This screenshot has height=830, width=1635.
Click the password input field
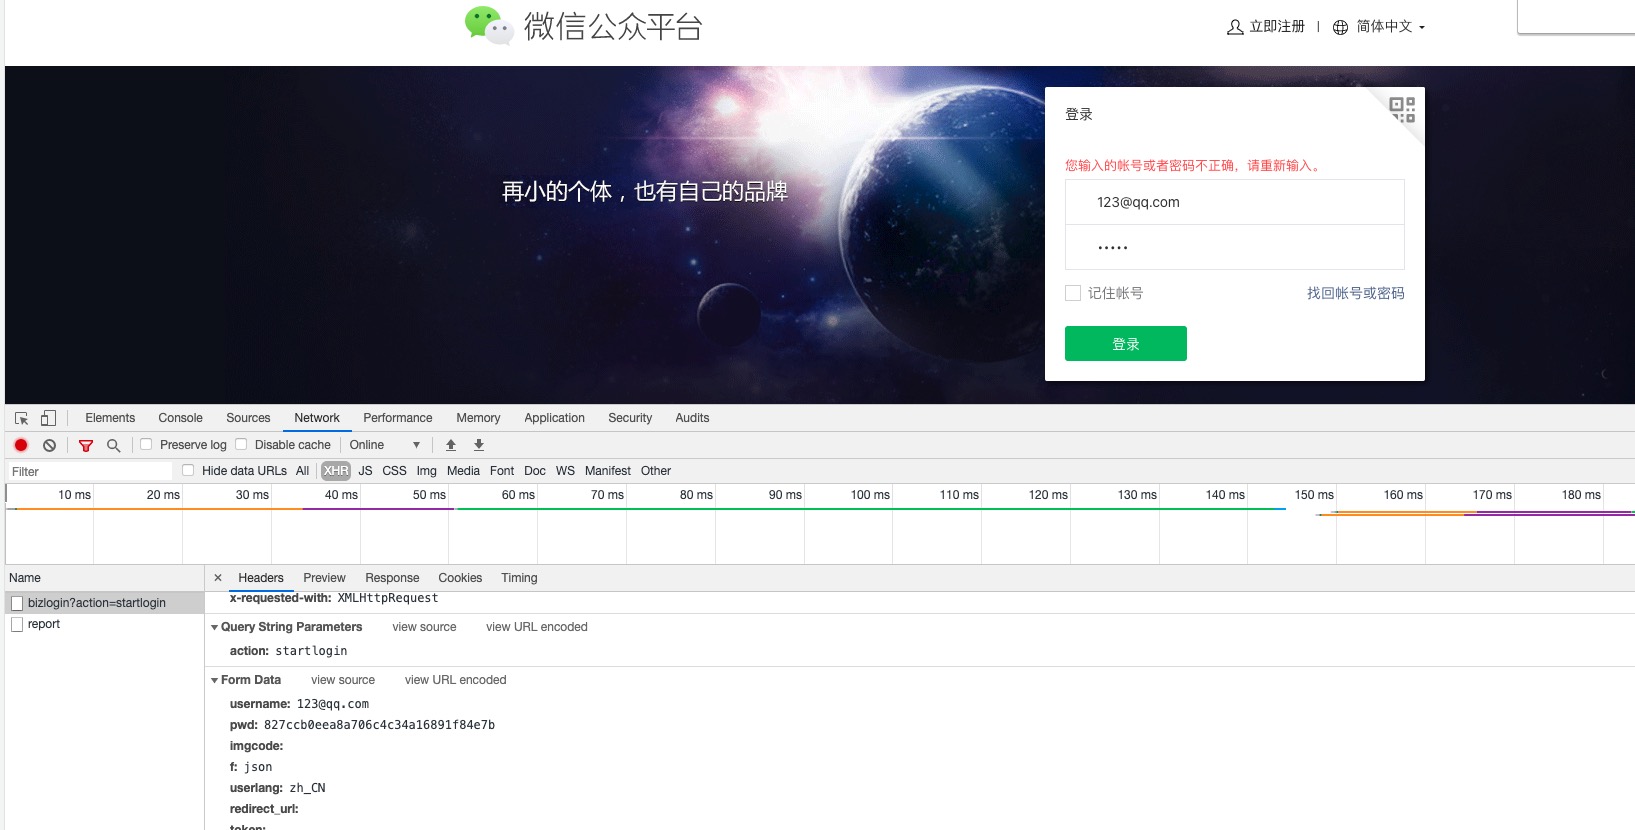click(1235, 247)
